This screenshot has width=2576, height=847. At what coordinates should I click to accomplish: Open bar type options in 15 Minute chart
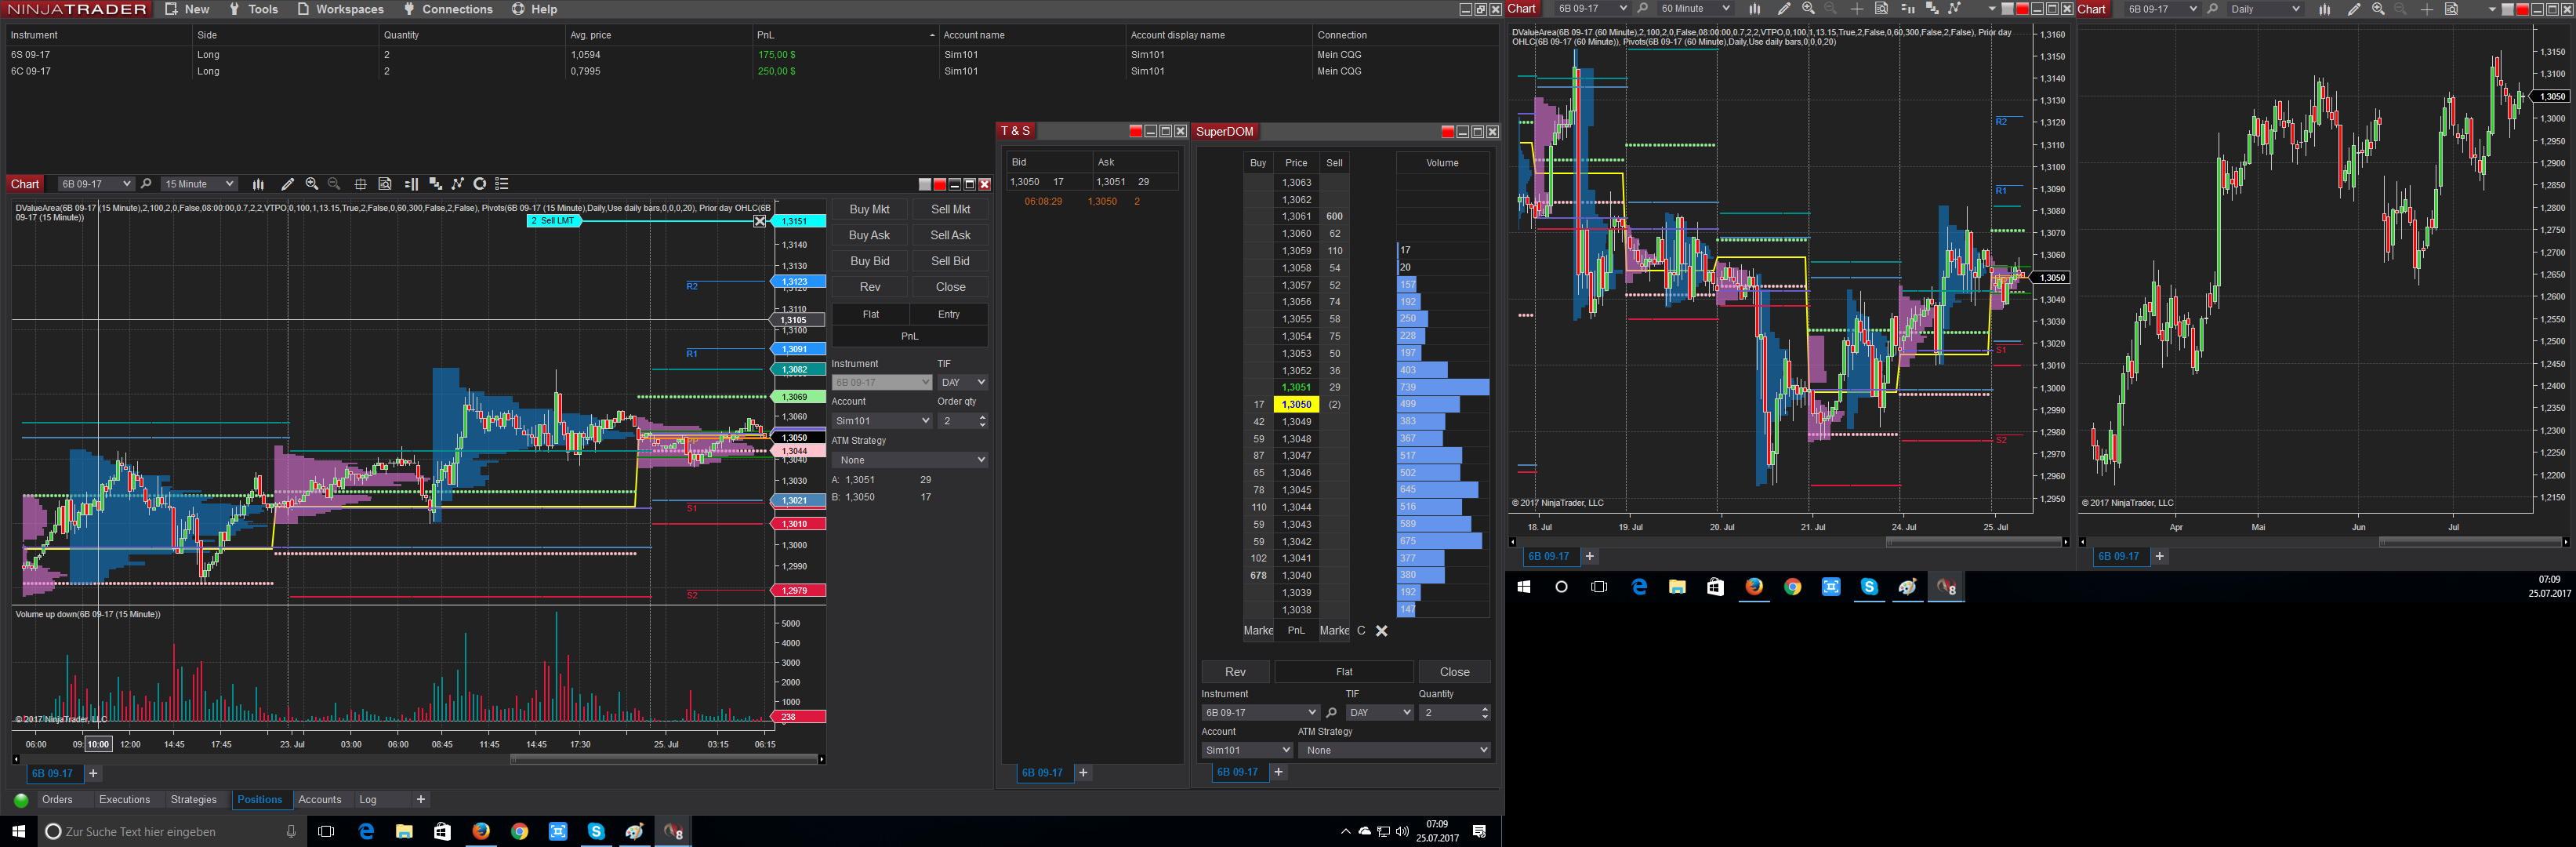pos(258,184)
